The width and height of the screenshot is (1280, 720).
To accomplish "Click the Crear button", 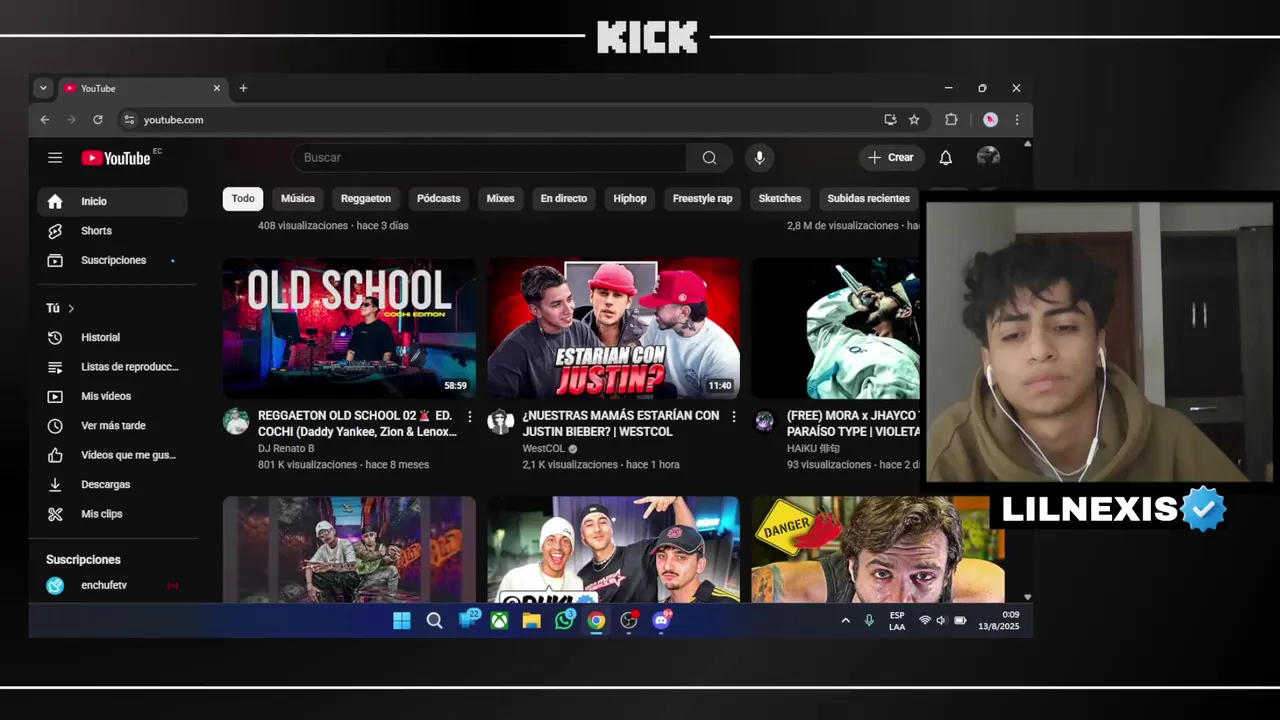I will pyautogui.click(x=890, y=158).
